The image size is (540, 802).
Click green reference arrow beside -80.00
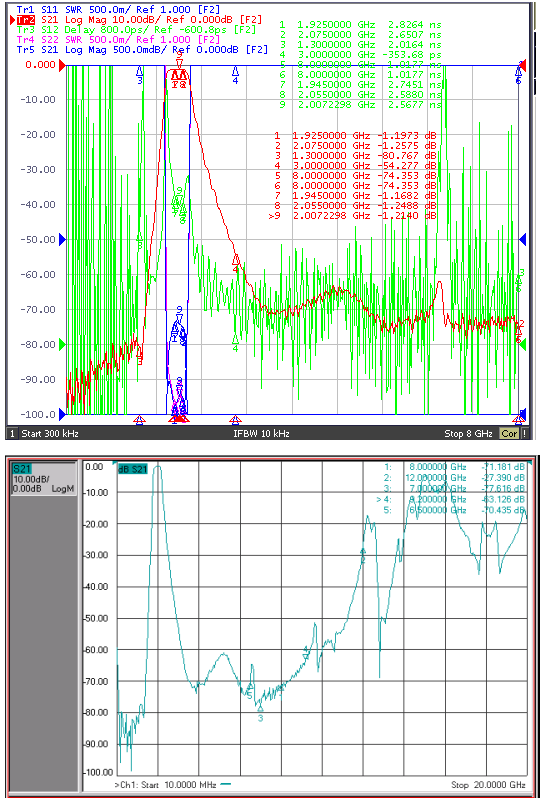pos(62,345)
